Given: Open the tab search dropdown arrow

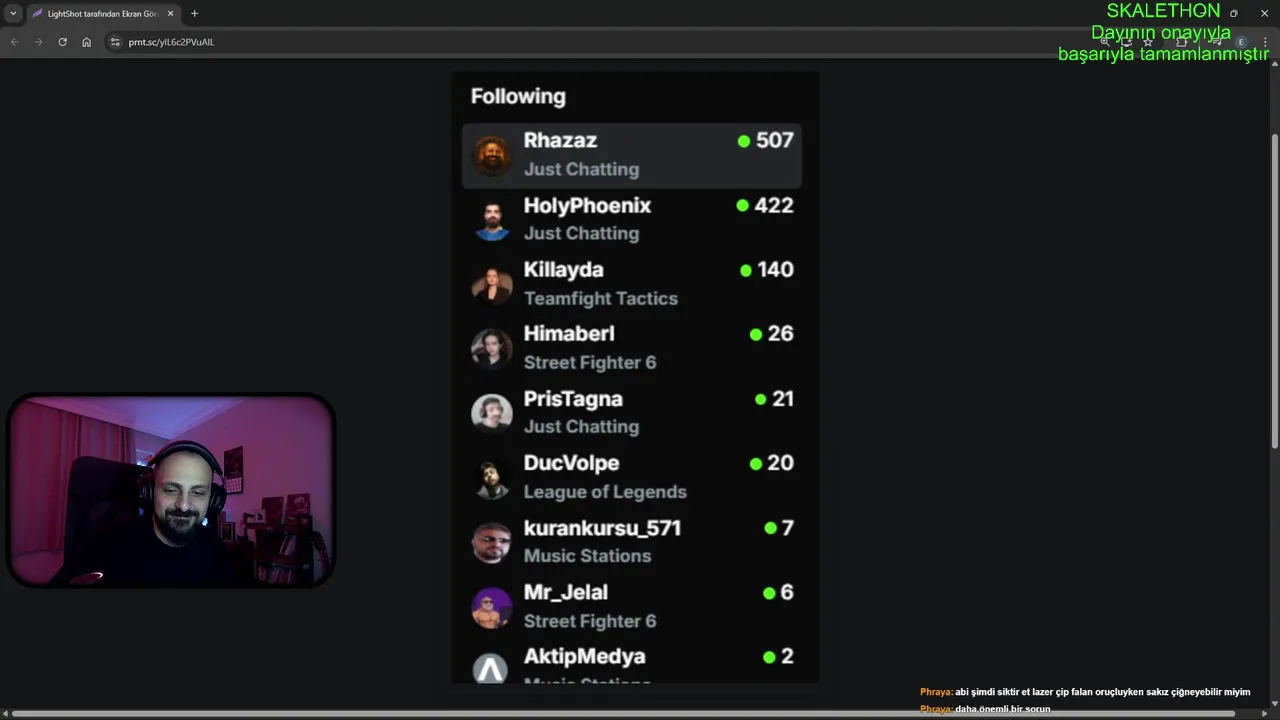Looking at the screenshot, I should point(13,13).
